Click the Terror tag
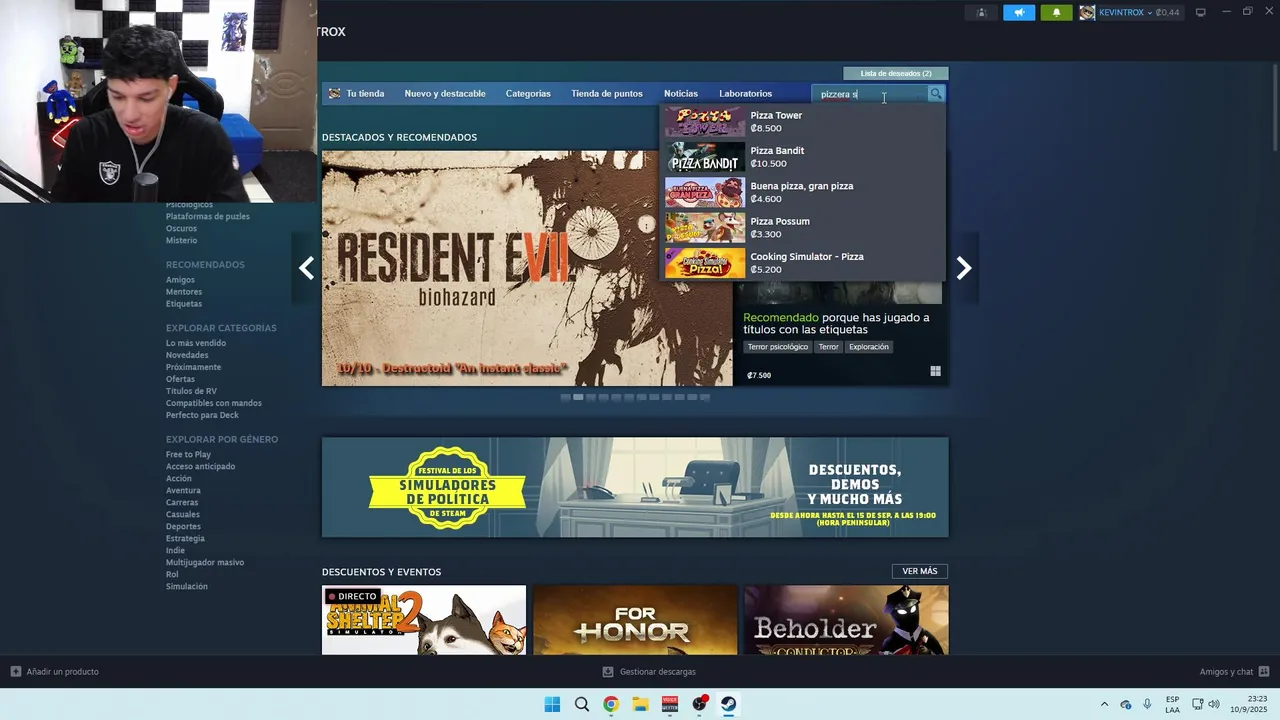 tap(828, 347)
